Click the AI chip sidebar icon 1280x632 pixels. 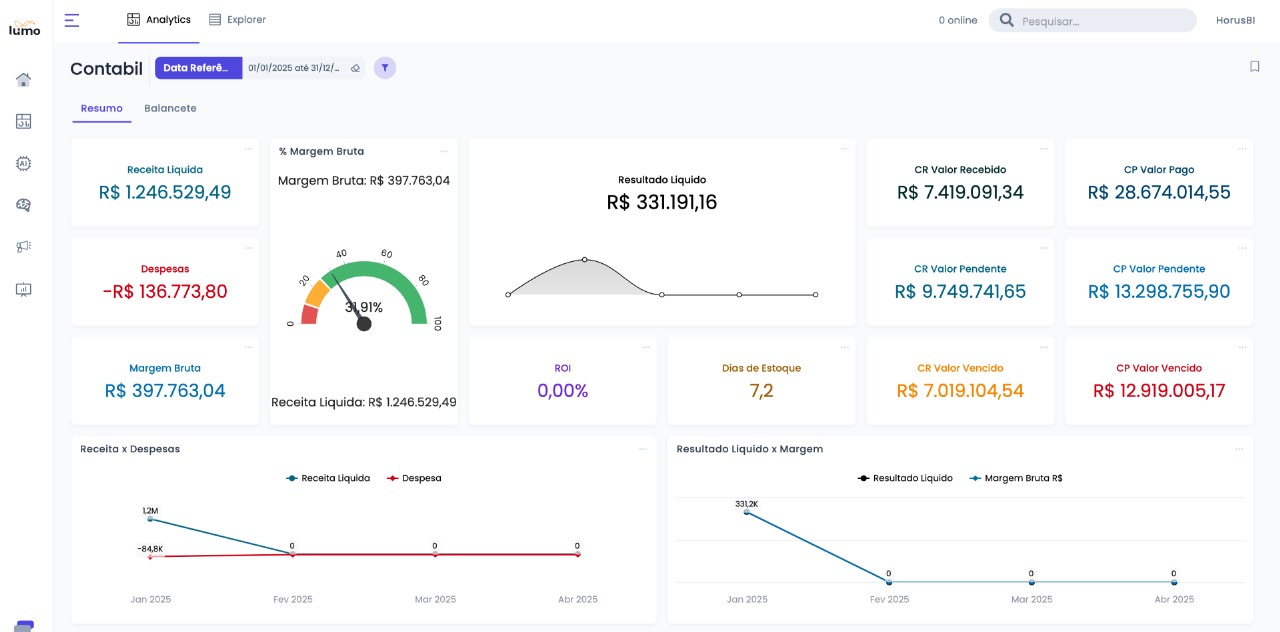click(24, 163)
